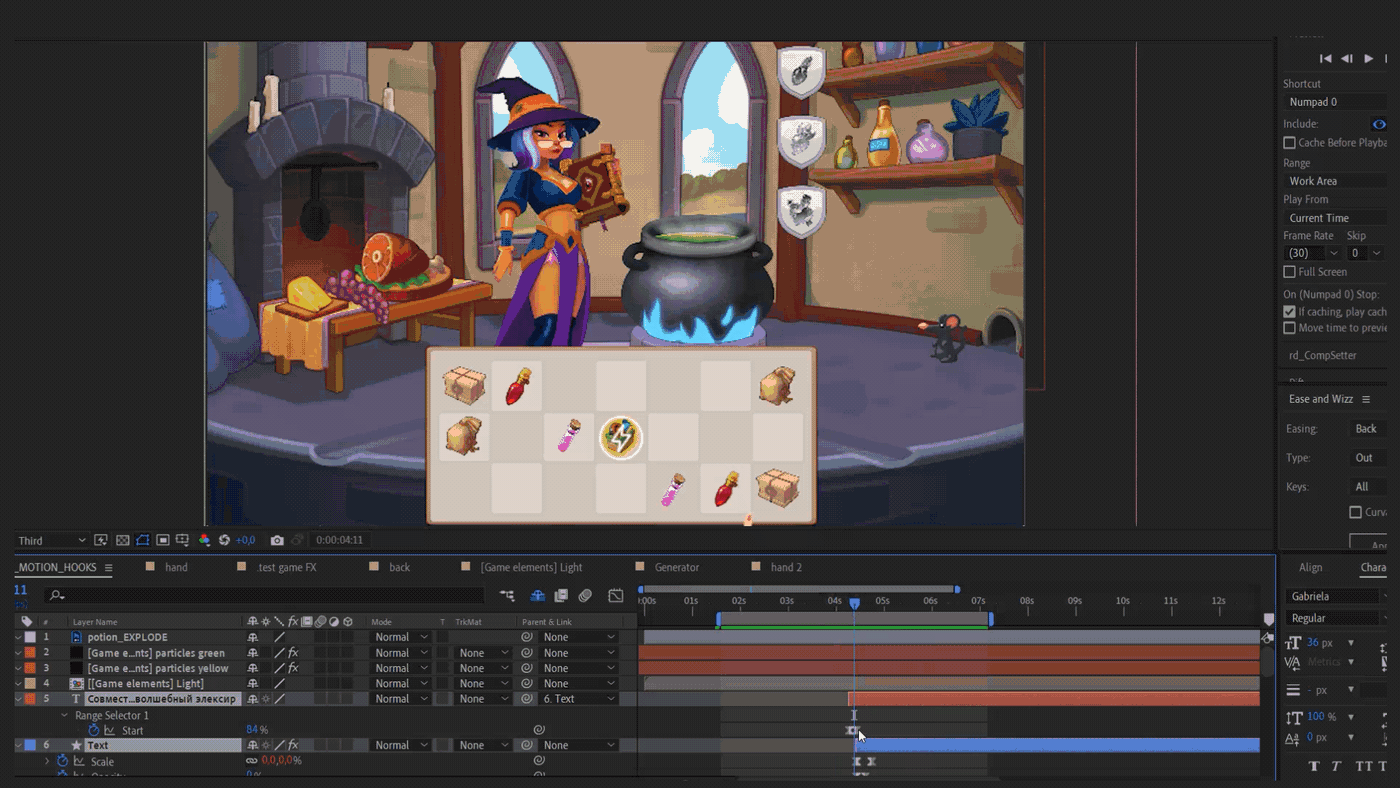Click the composition mini-flowchart icon
This screenshot has width=1400, height=788.
pyautogui.click(x=508, y=596)
